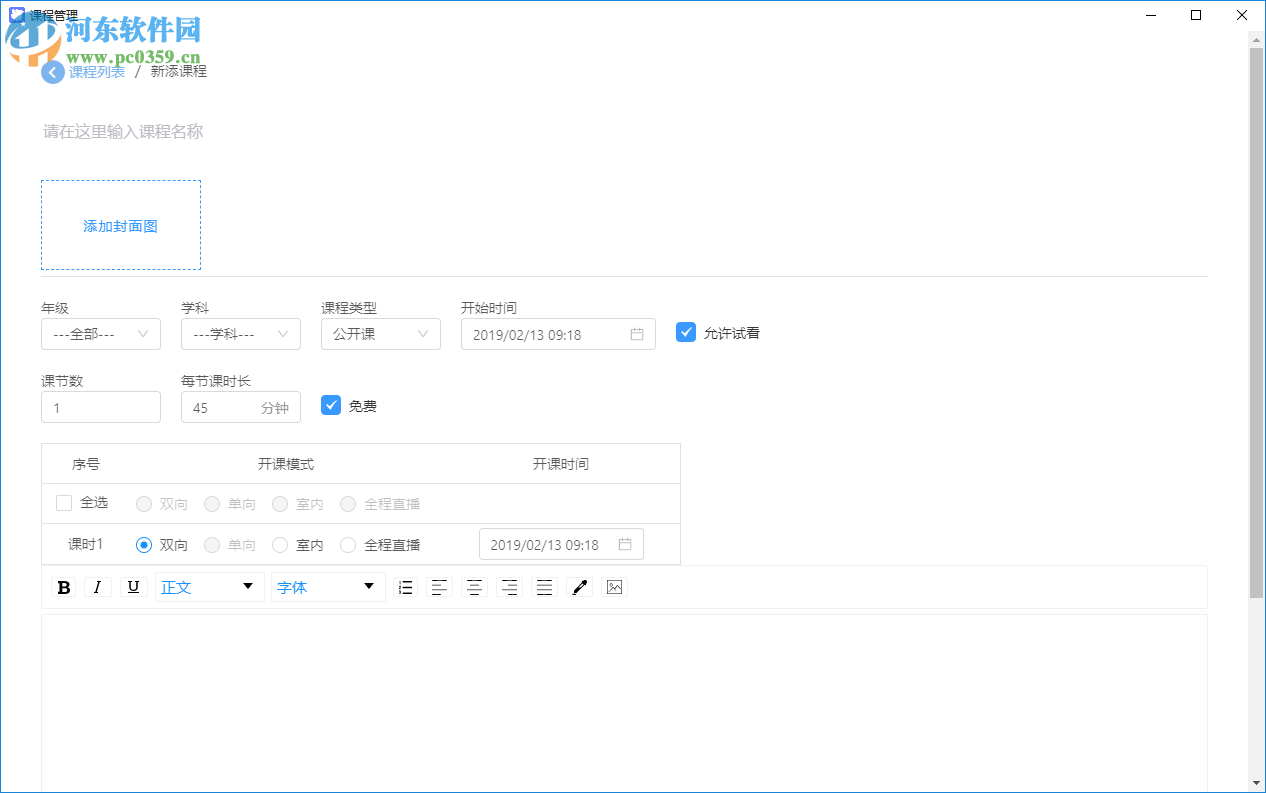Click 添加封面图 to add a cover image
The image size is (1266, 793).
pyautogui.click(x=120, y=225)
